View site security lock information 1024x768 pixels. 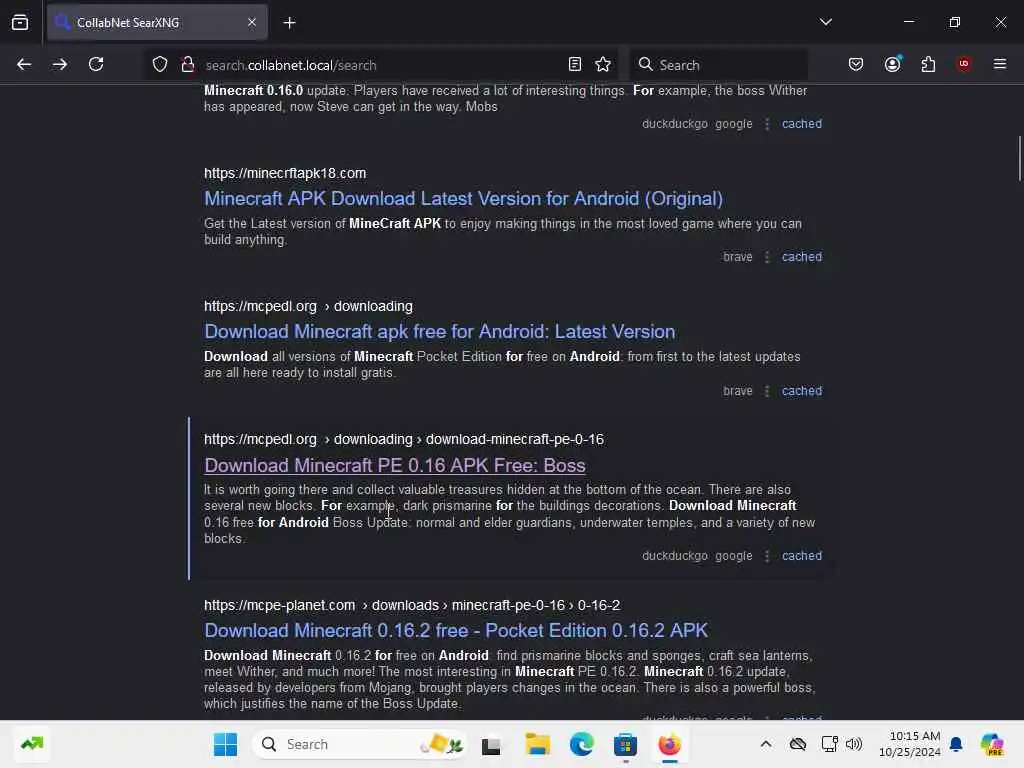point(188,65)
